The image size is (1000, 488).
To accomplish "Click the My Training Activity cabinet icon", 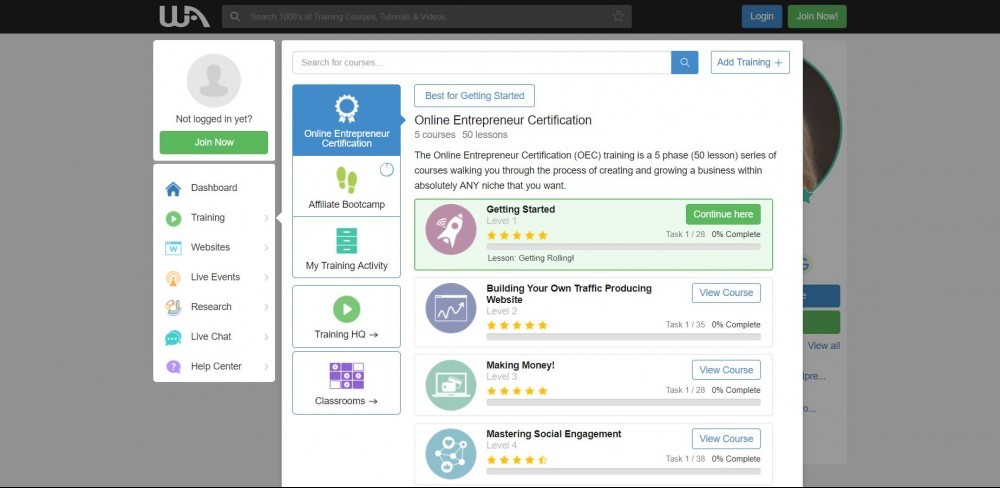I will 346,241.
